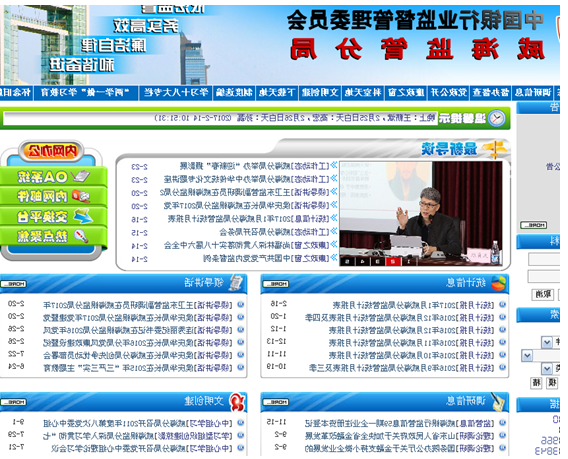Click the 温馨提示 scrolling notice text
This screenshot has height=459, width=568.
point(296,118)
